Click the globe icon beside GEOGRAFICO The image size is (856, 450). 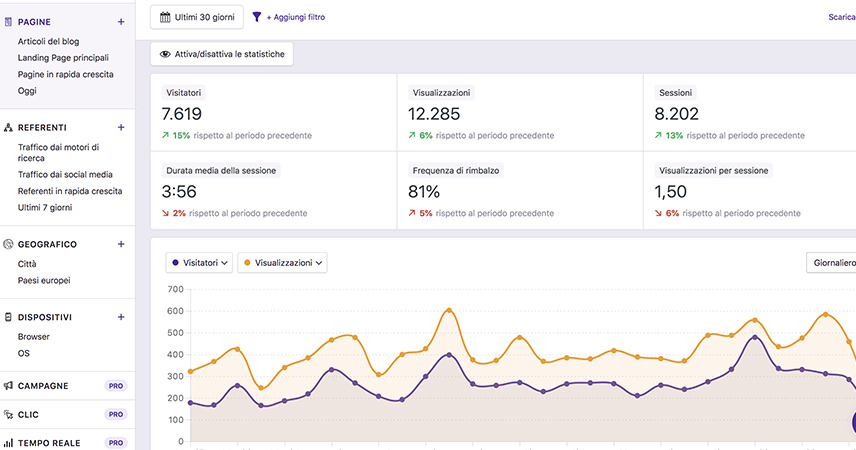coord(8,244)
